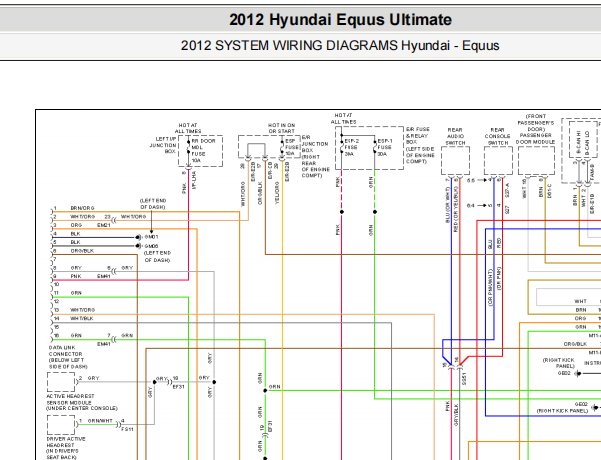Click the 'WHT/BLK' wire label at pin 14
The image size is (601, 460).
(82, 319)
